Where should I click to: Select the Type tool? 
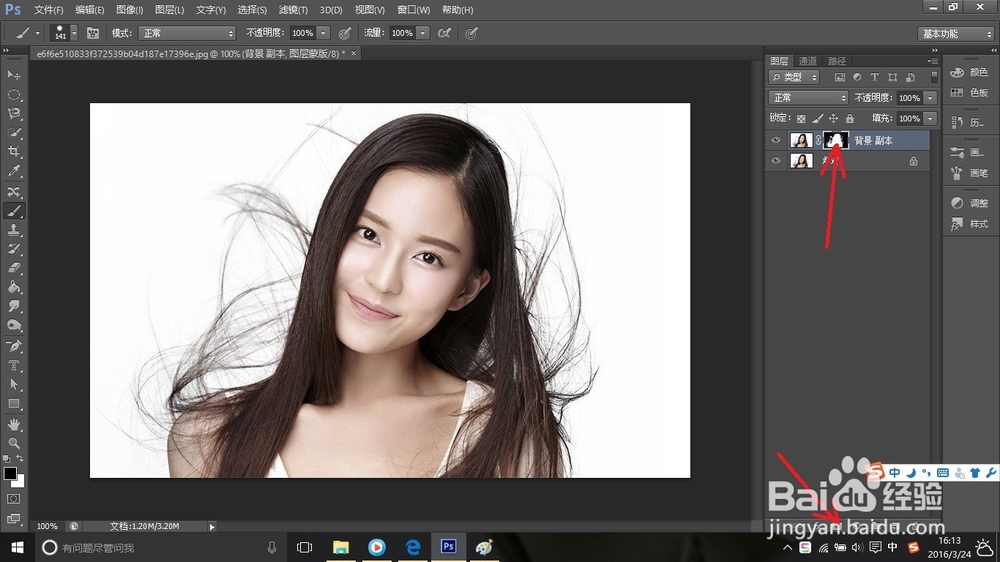(x=13, y=366)
